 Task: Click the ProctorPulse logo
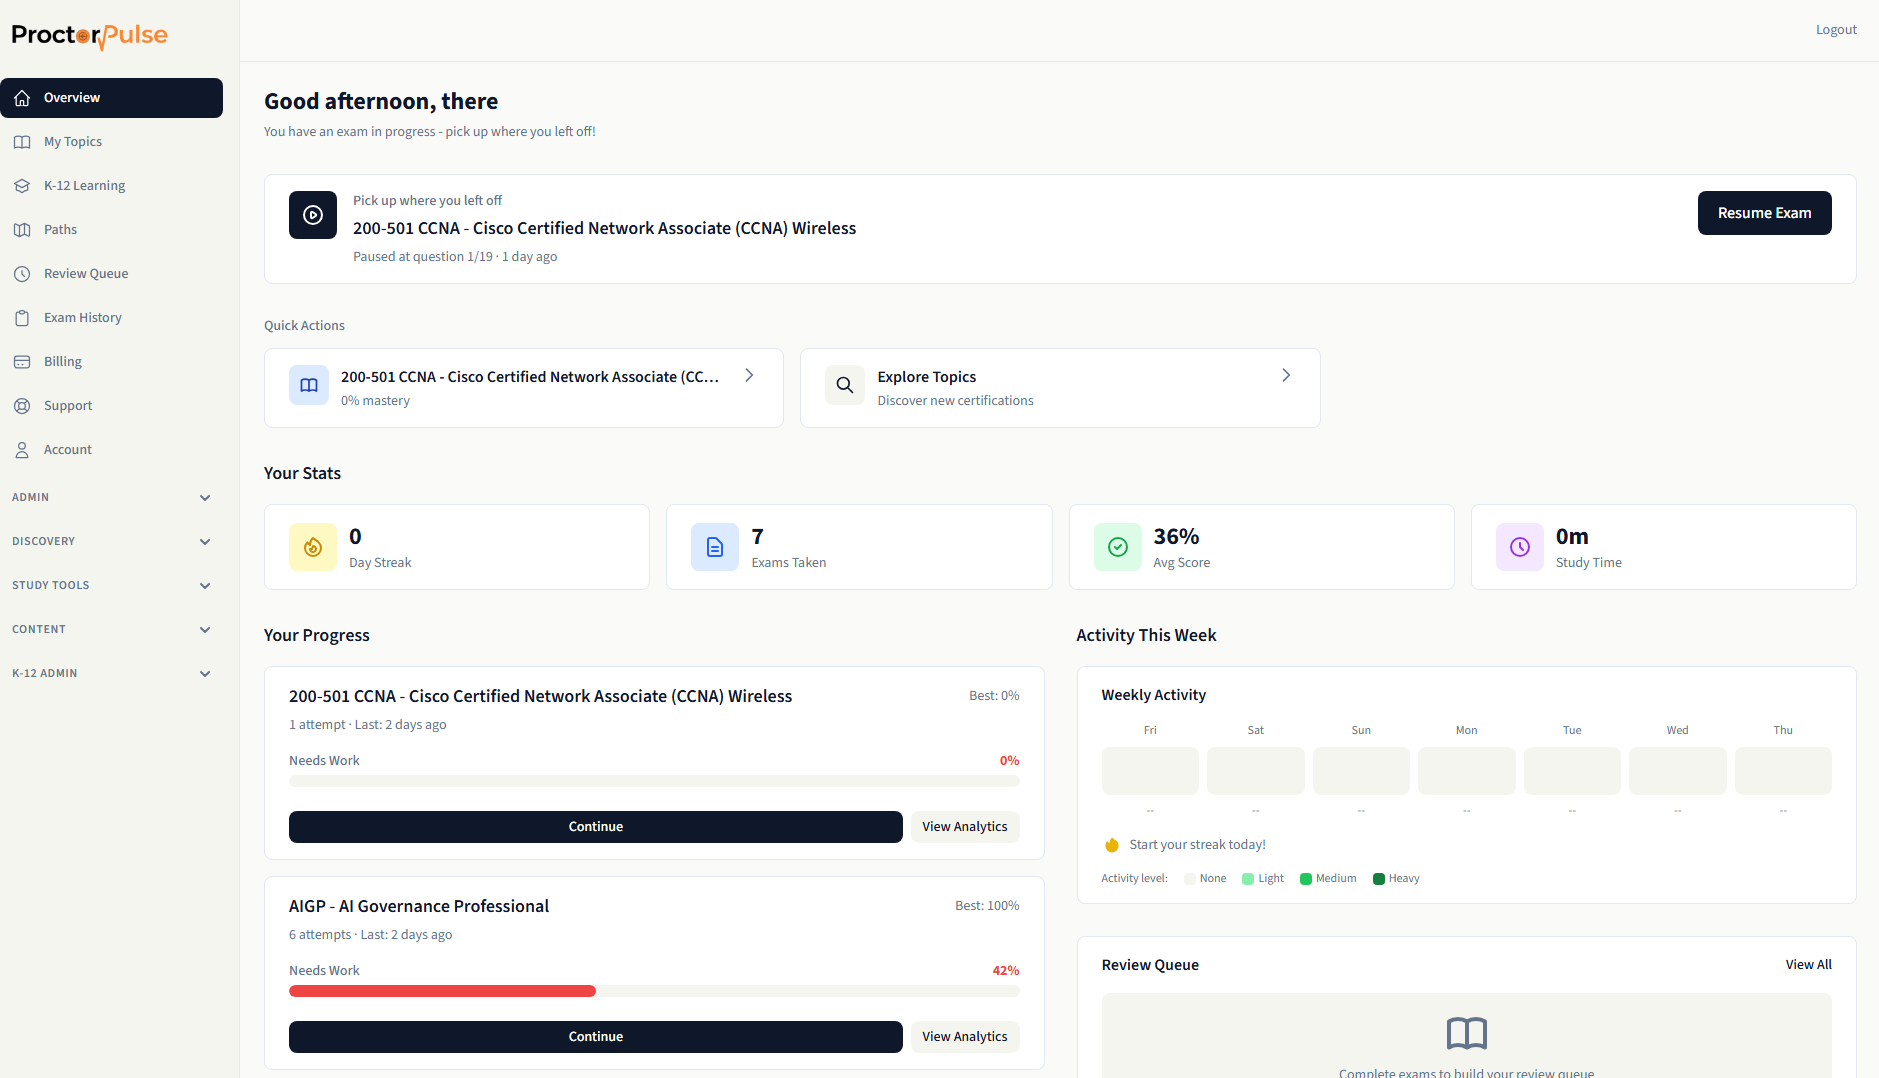90,36
